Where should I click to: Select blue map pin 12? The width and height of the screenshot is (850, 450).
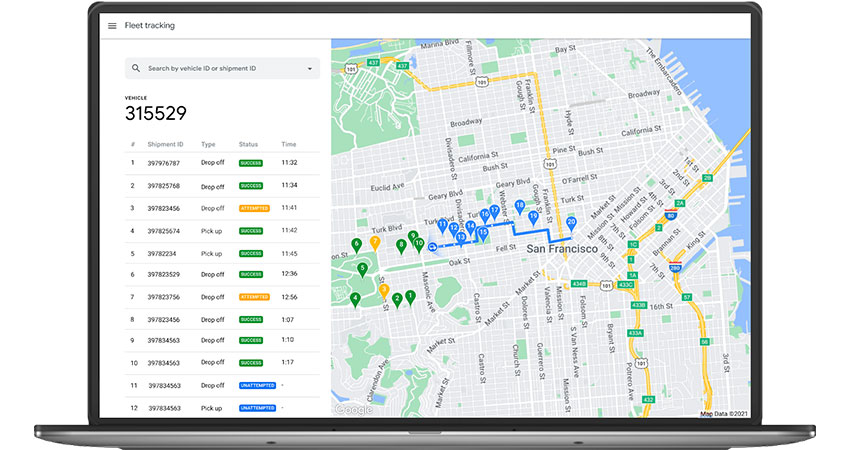pos(454,230)
